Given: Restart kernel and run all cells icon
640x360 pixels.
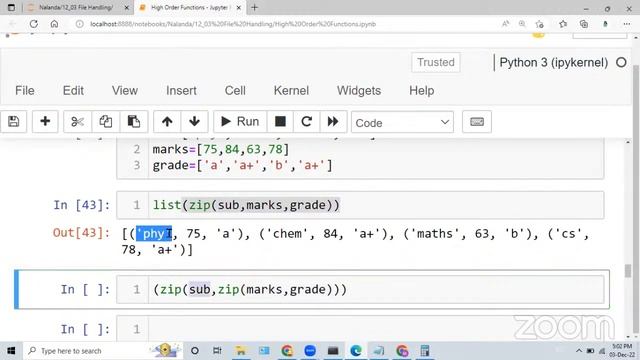Looking at the screenshot, I should click(x=333, y=122).
